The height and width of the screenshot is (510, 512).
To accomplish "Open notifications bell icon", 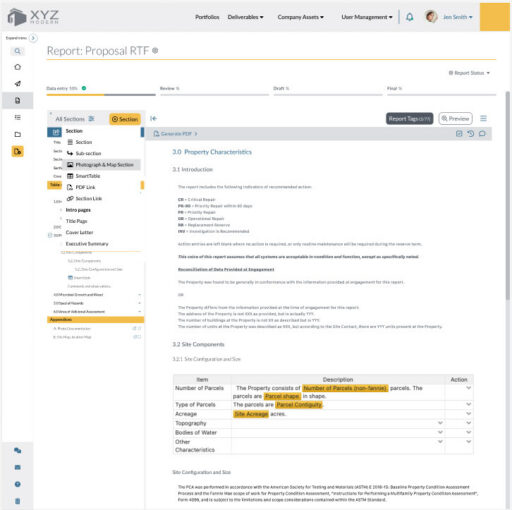I will 410,17.
